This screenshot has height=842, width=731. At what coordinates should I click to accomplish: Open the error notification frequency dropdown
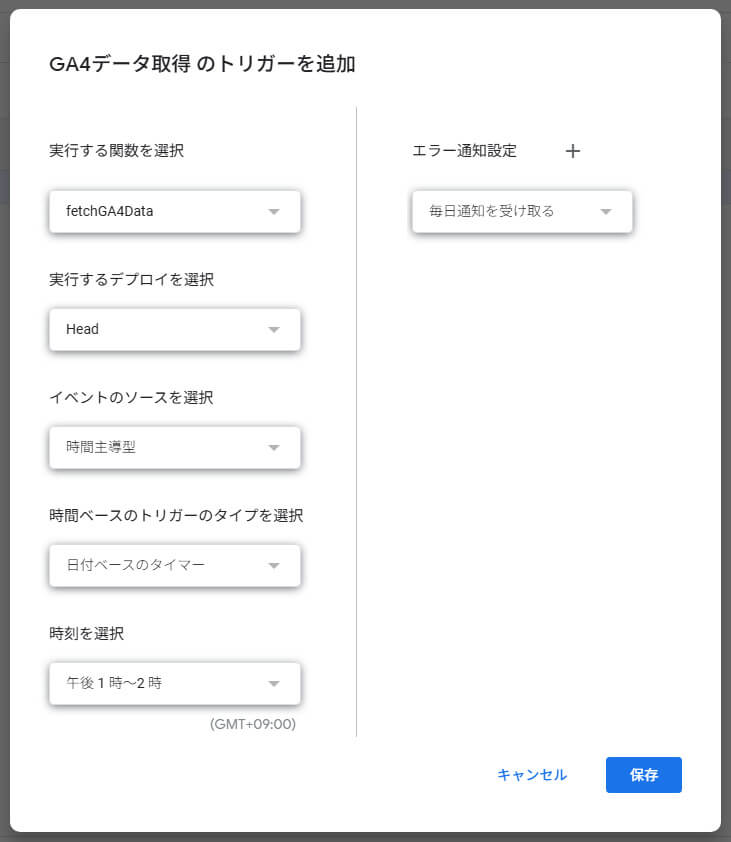pyautogui.click(x=521, y=211)
